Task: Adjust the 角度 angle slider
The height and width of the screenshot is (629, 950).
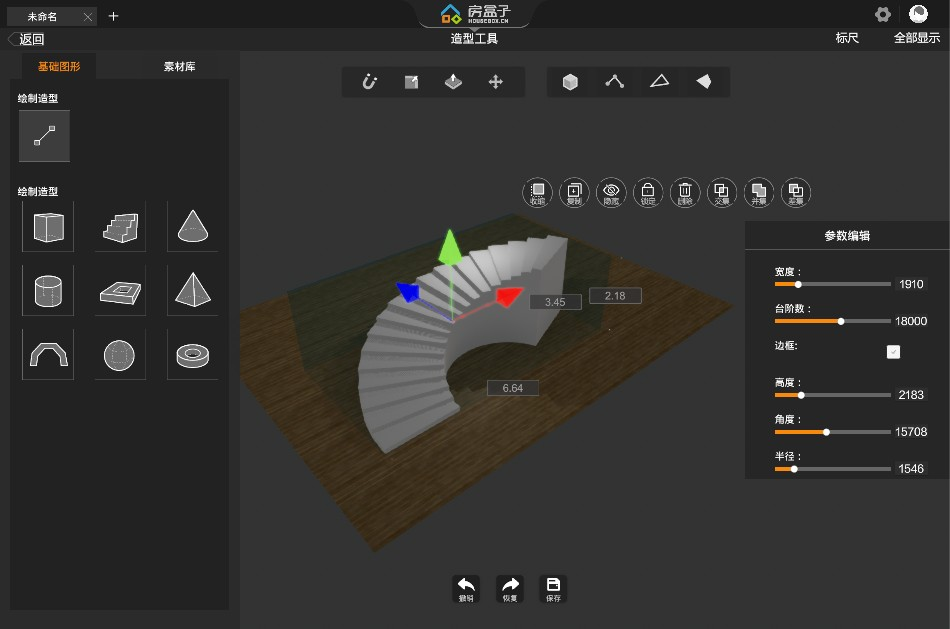Action: [832, 432]
